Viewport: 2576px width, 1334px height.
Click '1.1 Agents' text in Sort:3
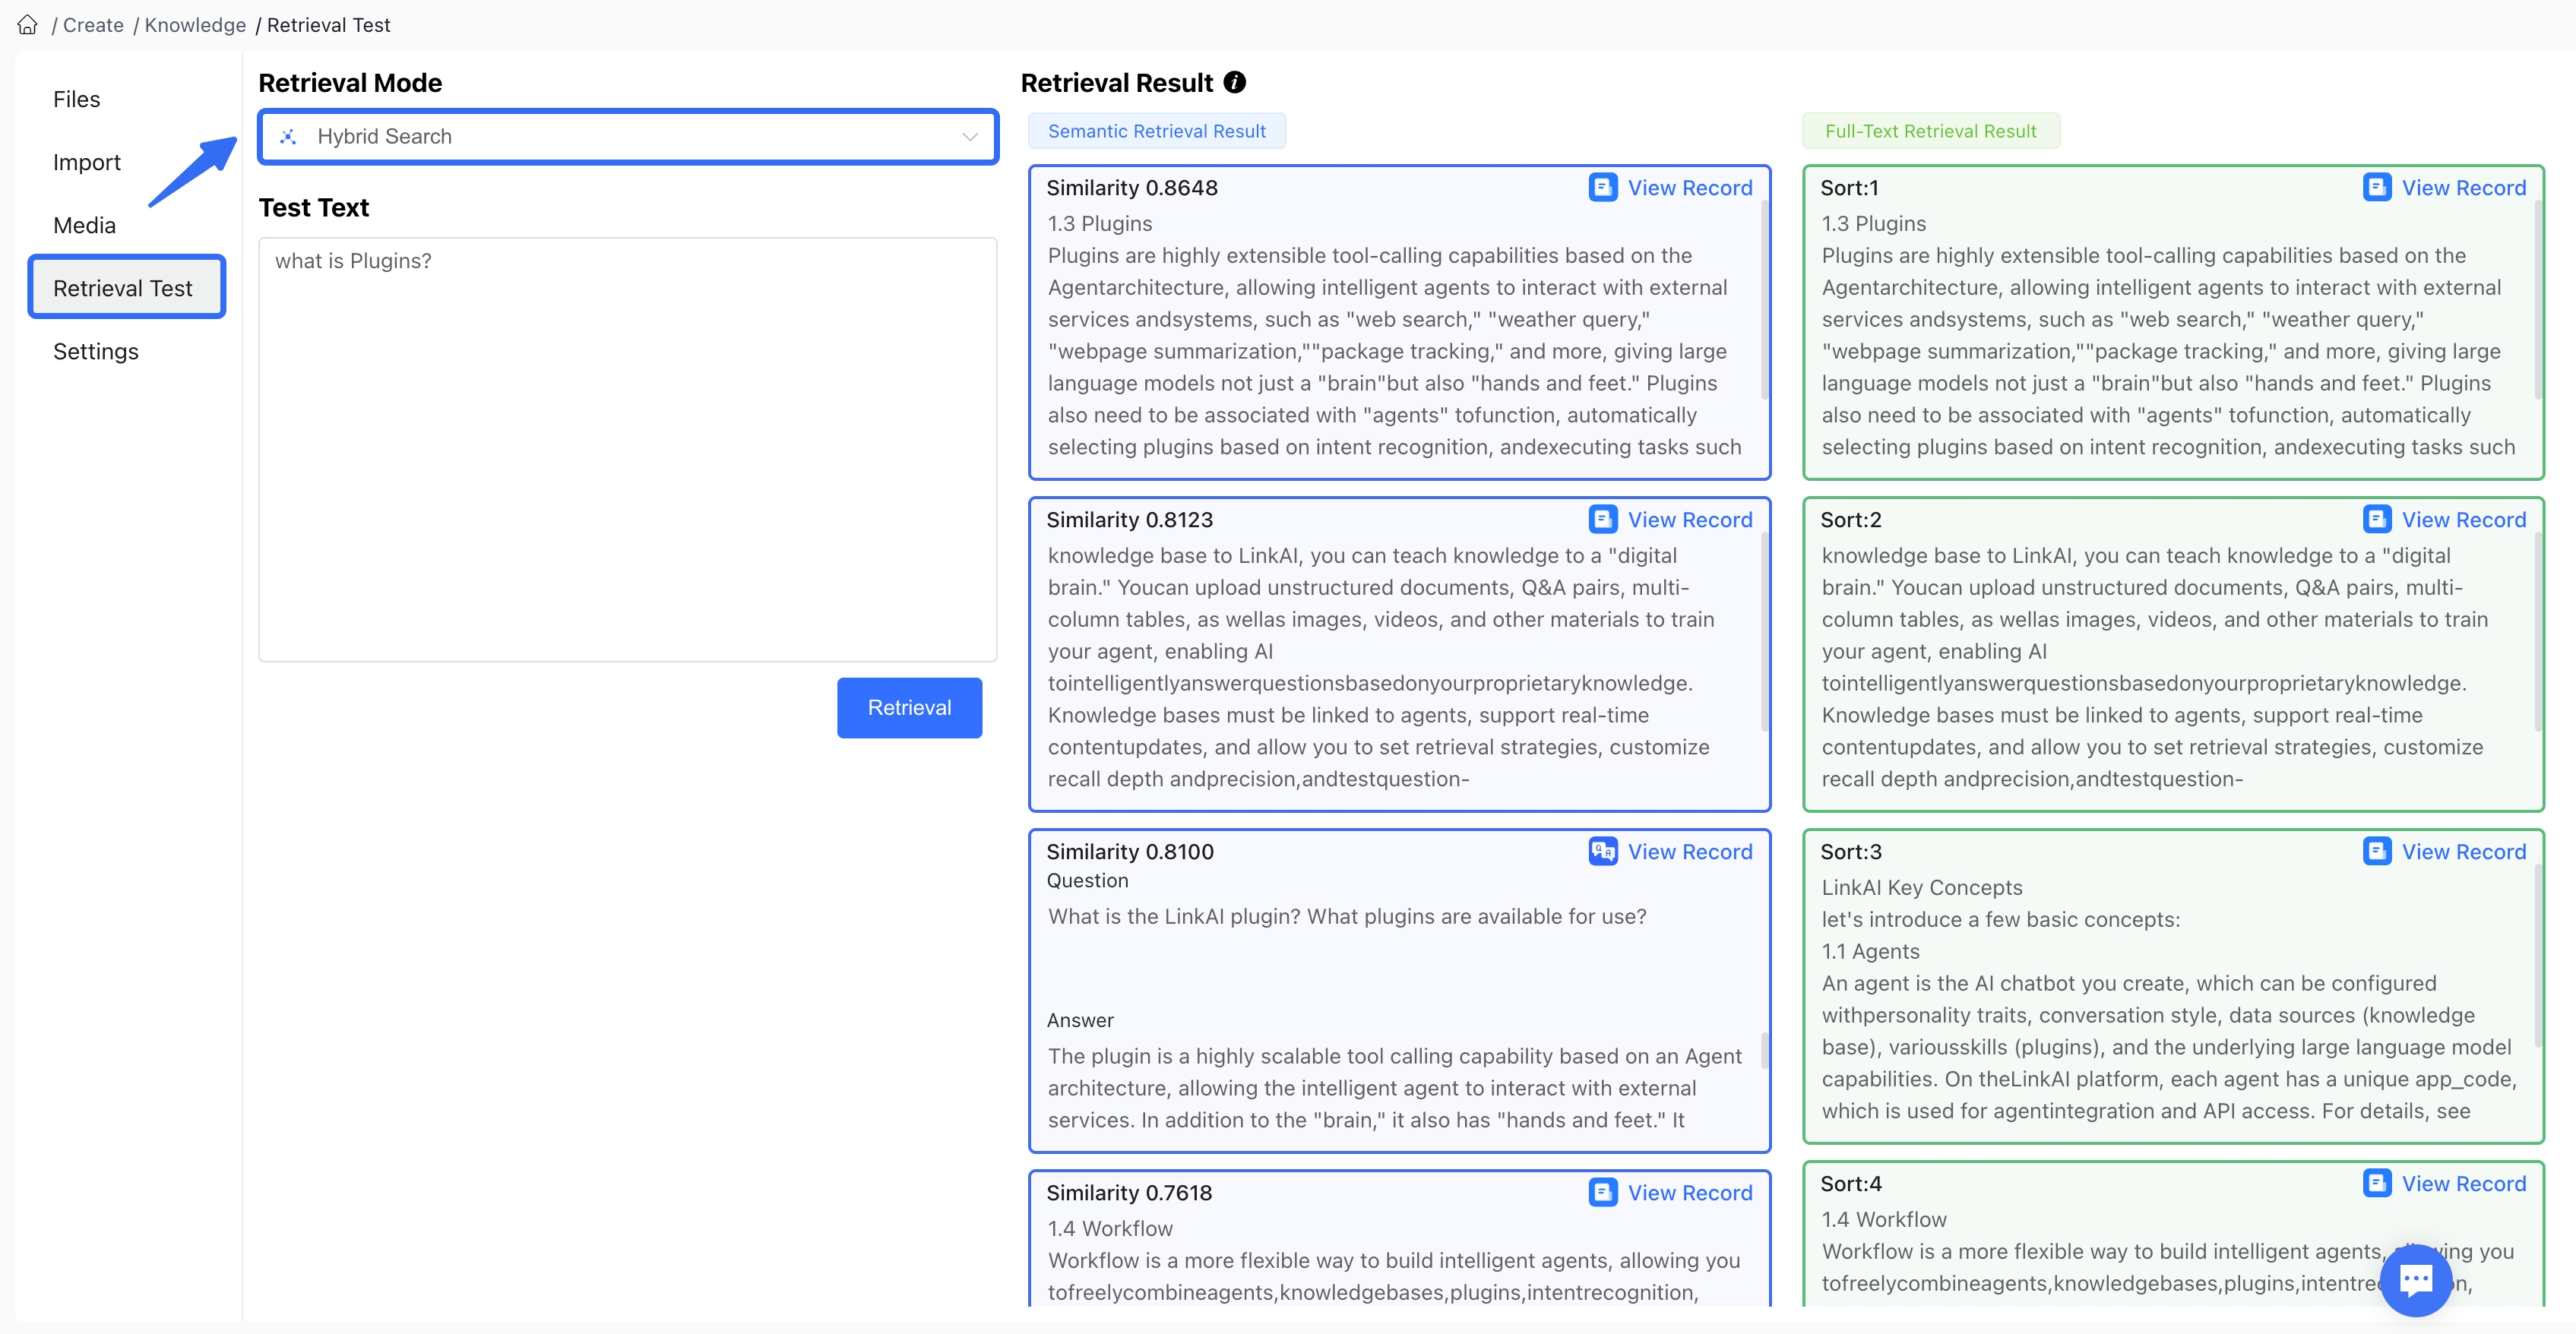point(1871,952)
